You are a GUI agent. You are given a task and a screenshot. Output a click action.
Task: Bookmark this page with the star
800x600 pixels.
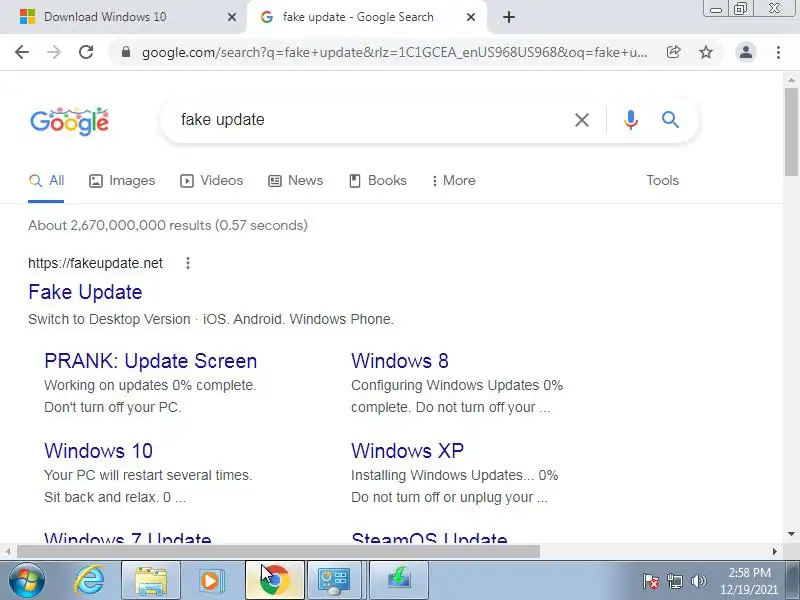[706, 52]
